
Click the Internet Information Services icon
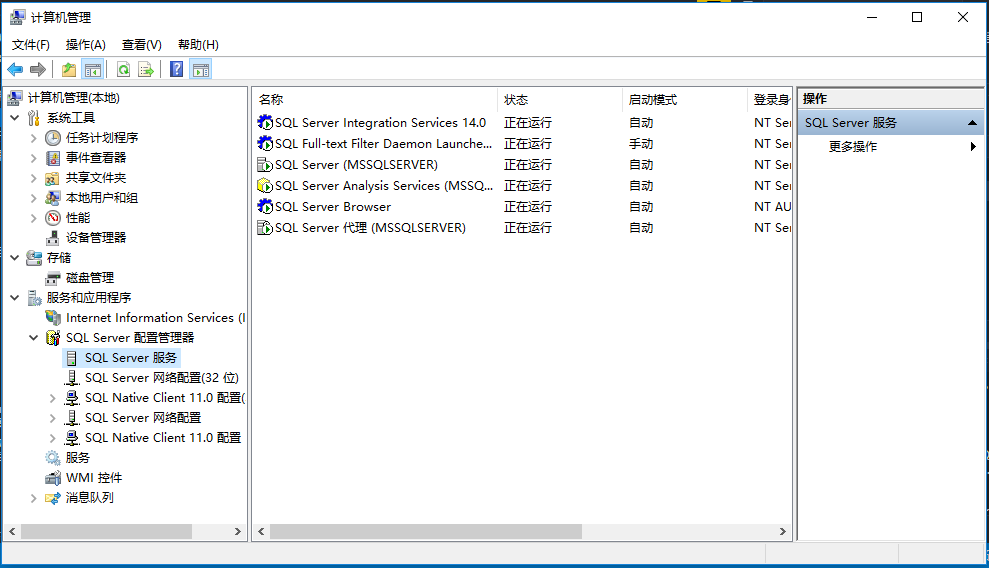pos(53,318)
